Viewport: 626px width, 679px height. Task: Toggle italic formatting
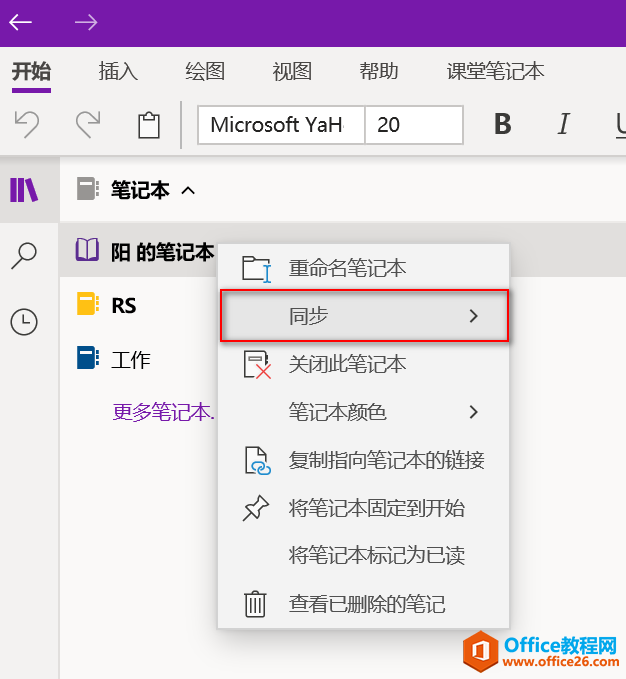tap(563, 124)
